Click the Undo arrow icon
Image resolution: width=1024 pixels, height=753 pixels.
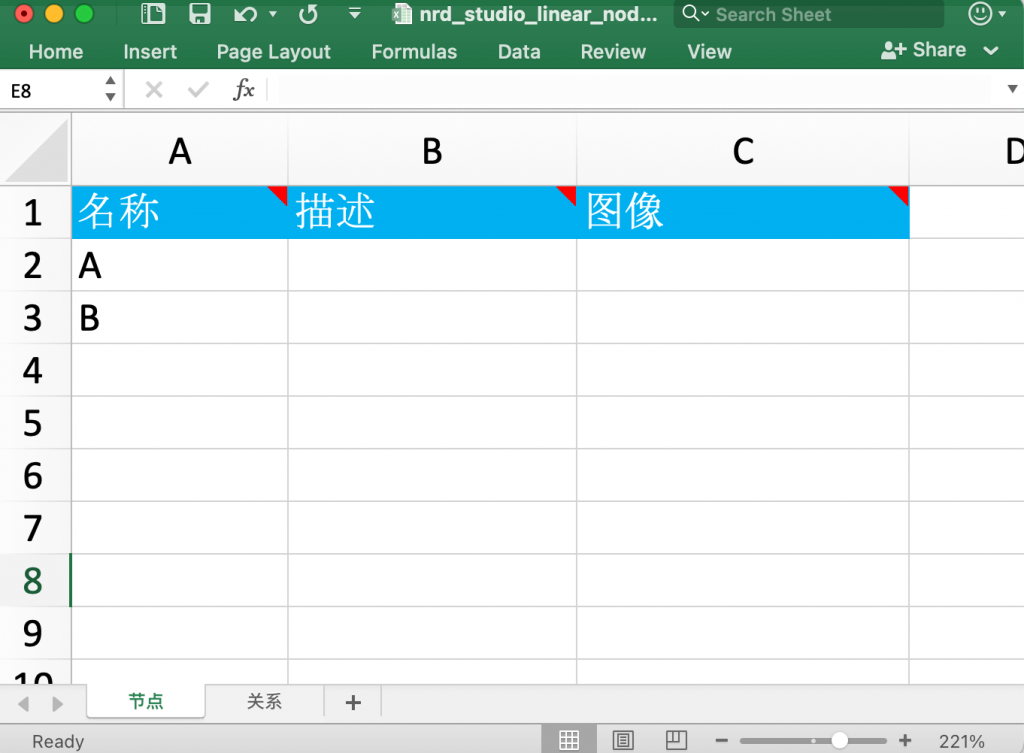click(x=245, y=14)
